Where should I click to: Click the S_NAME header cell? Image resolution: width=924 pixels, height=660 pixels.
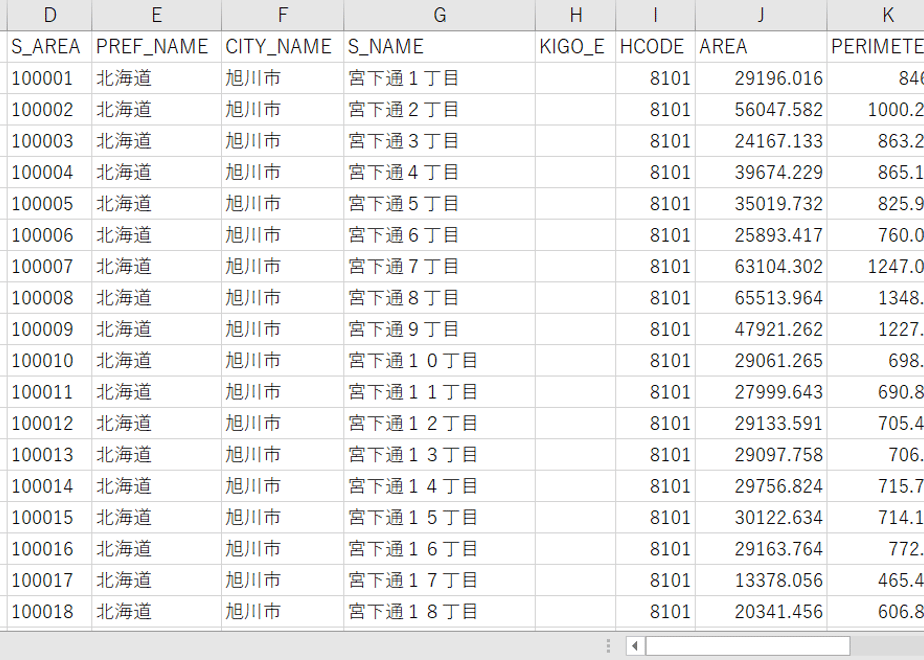tap(440, 47)
